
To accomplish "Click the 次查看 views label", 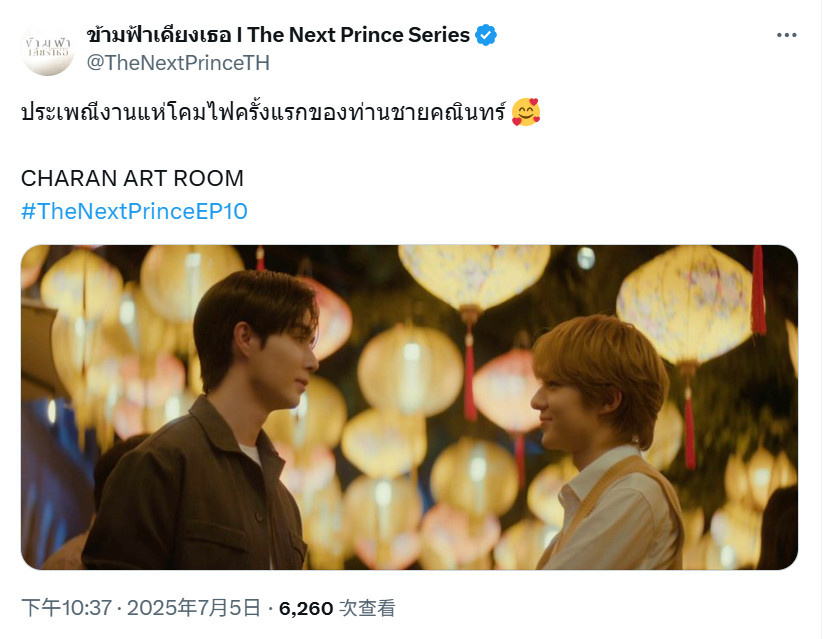I will [x=367, y=608].
